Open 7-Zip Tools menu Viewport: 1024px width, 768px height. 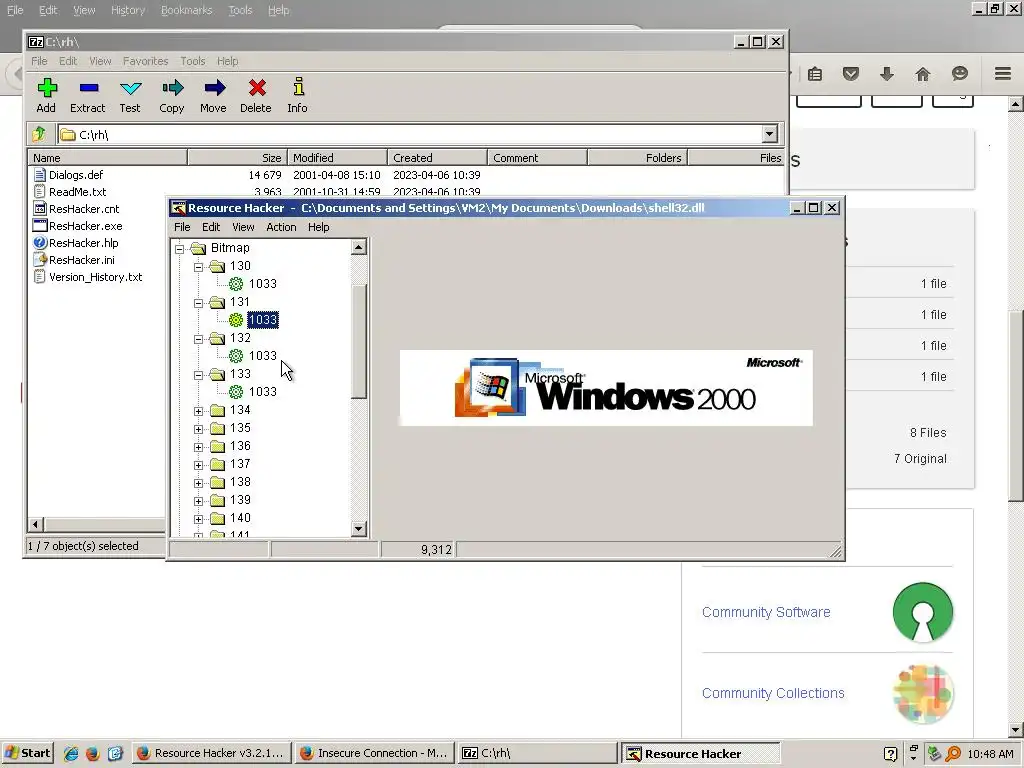(193, 61)
